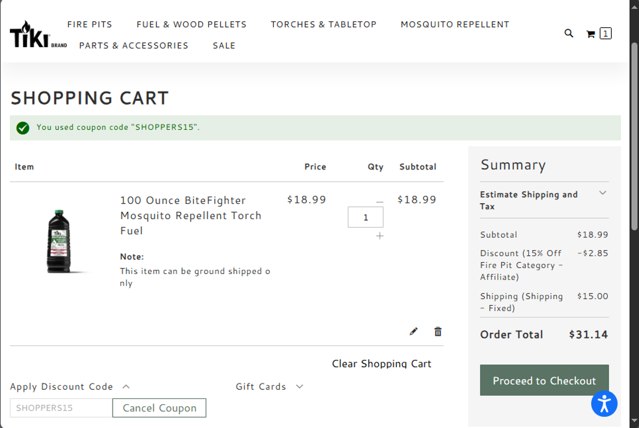Open Fire Pits menu
This screenshot has height=428, width=639.
pyautogui.click(x=90, y=24)
